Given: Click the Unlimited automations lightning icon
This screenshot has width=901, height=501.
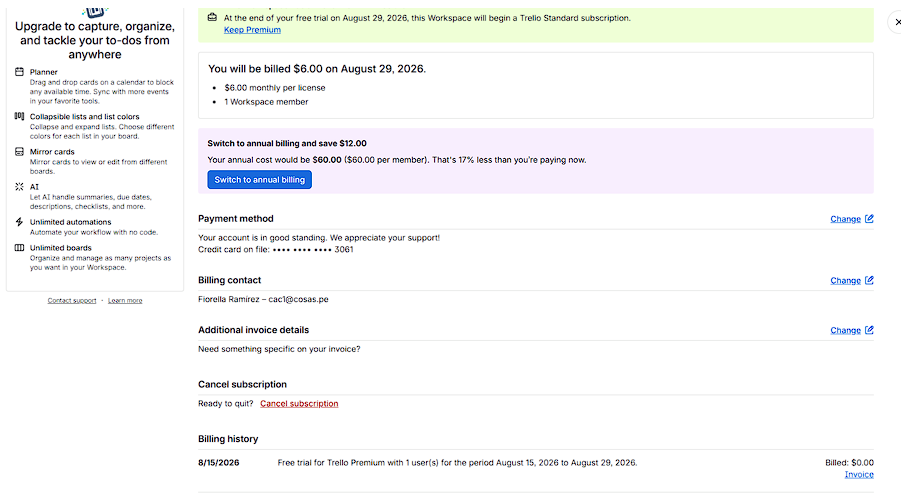Looking at the screenshot, I should [19, 222].
